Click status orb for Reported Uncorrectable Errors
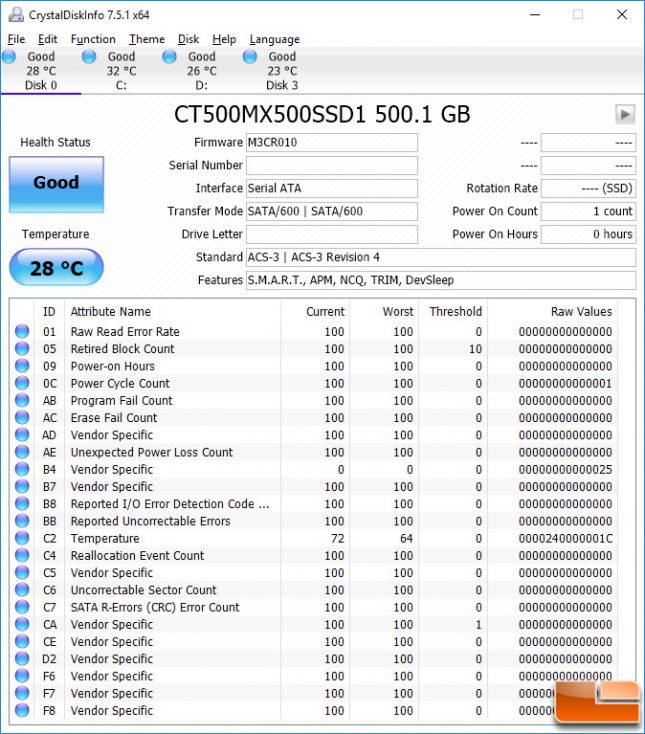 pos(22,521)
